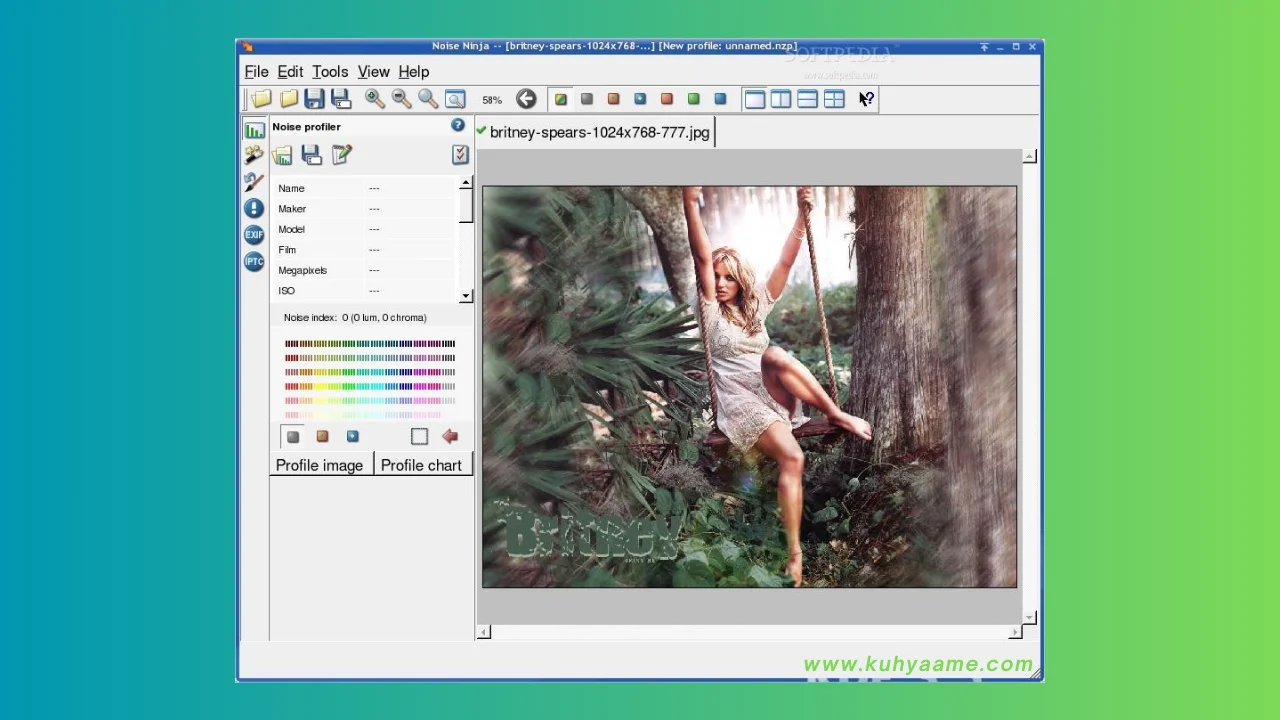Viewport: 1280px width, 720px height.
Task: Open the magic wand filter sidebar icon
Action: [x=254, y=155]
